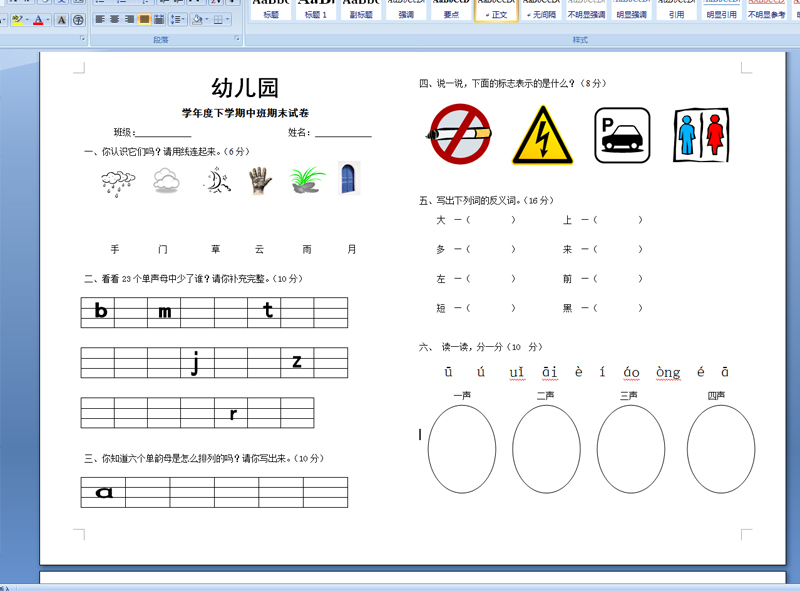Click the character 月 in the word row
800x591 pixels.
click(x=352, y=250)
